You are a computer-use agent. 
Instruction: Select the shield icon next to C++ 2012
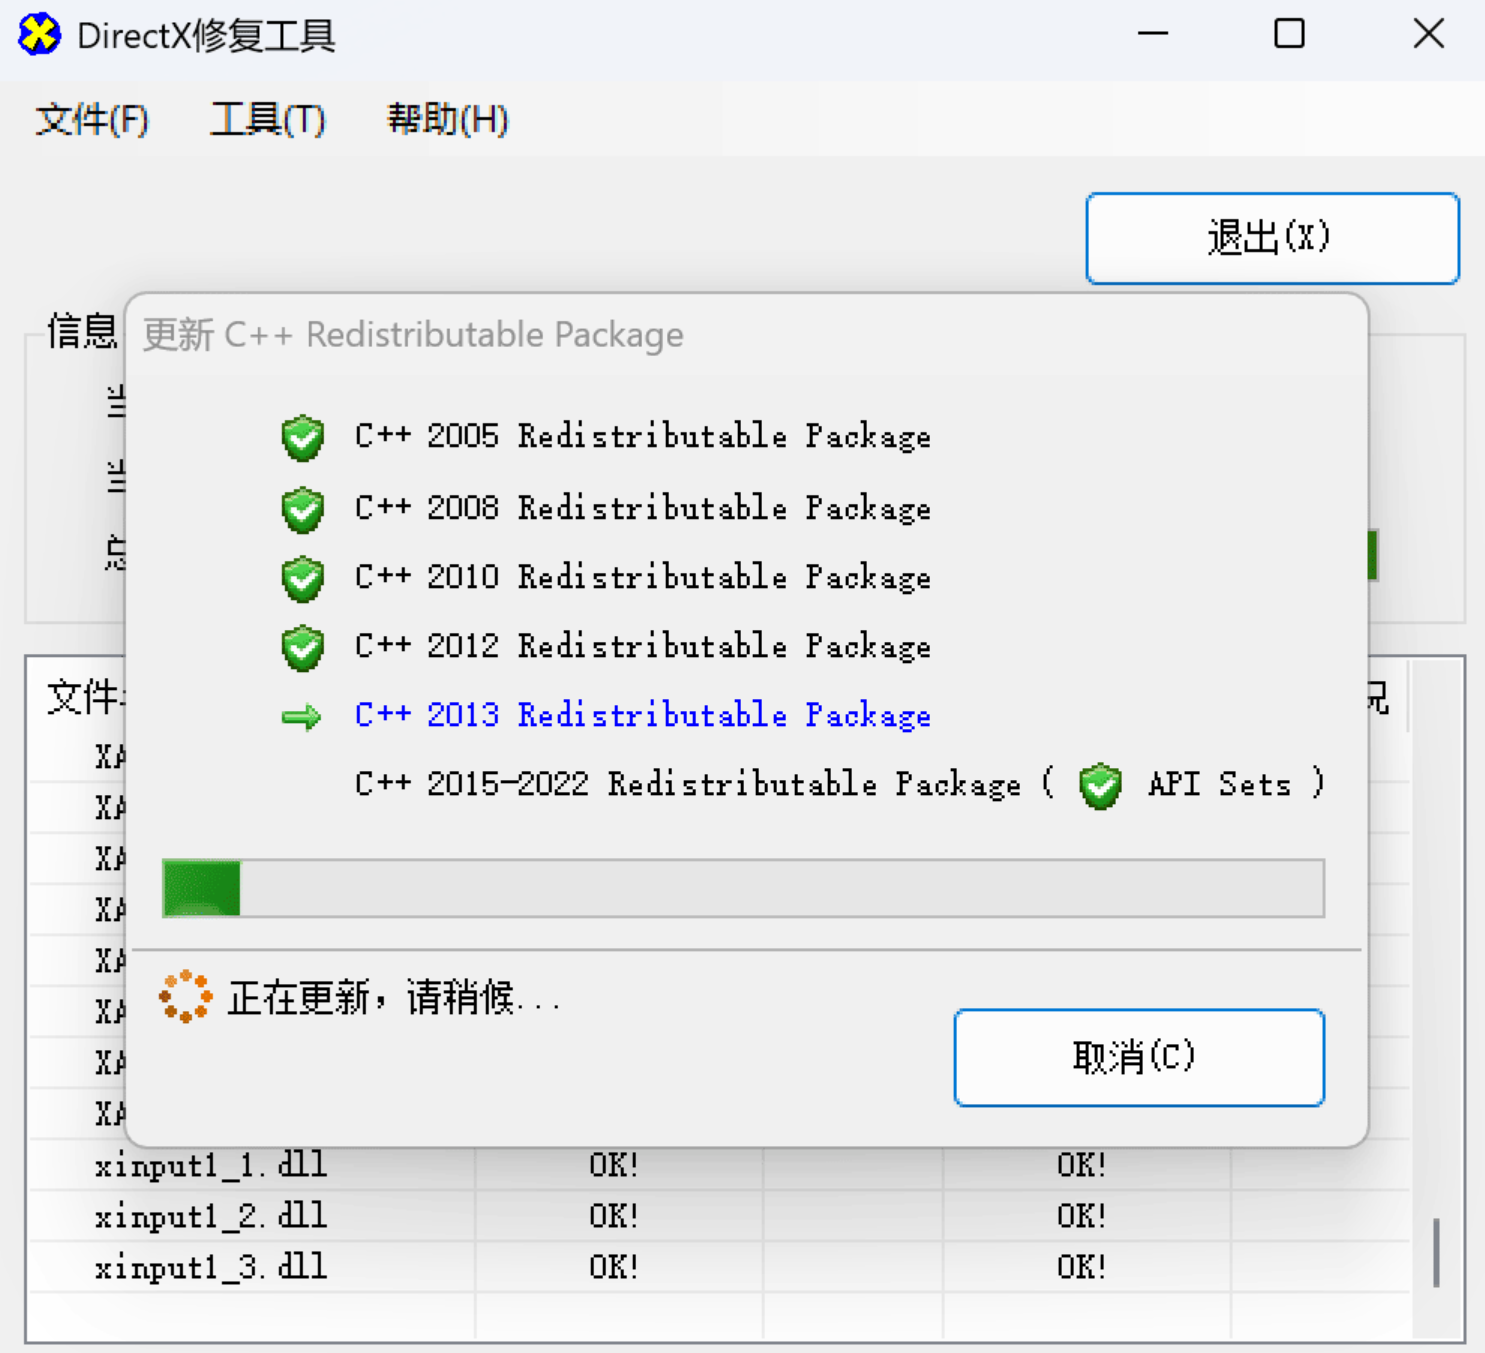point(302,646)
